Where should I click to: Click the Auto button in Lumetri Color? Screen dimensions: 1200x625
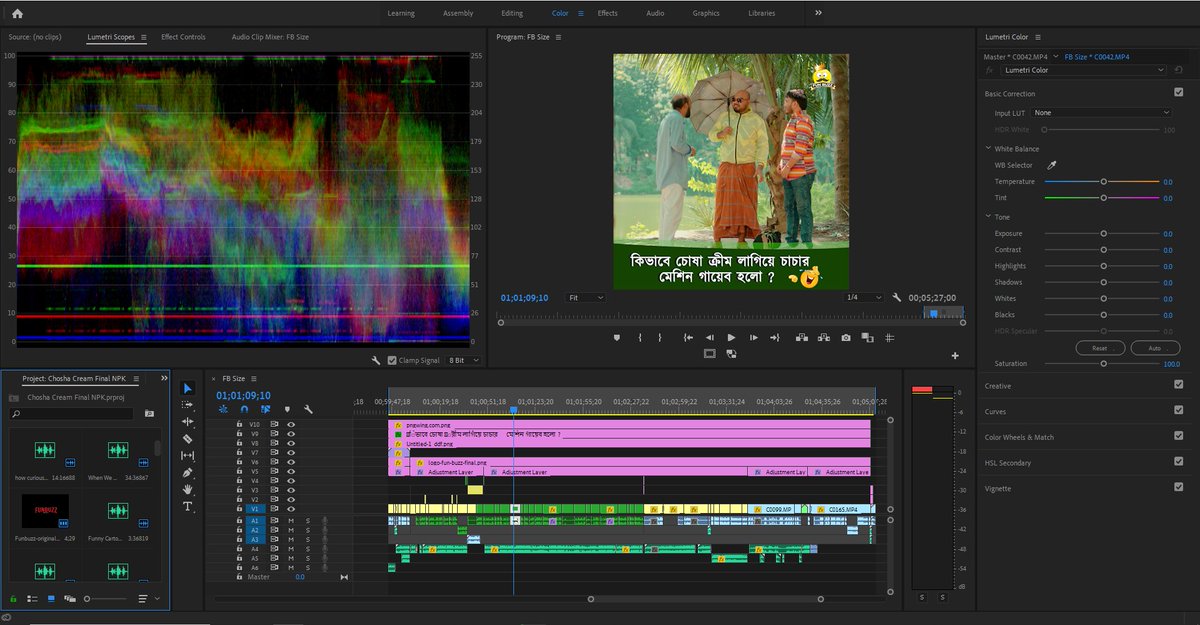pos(1155,348)
